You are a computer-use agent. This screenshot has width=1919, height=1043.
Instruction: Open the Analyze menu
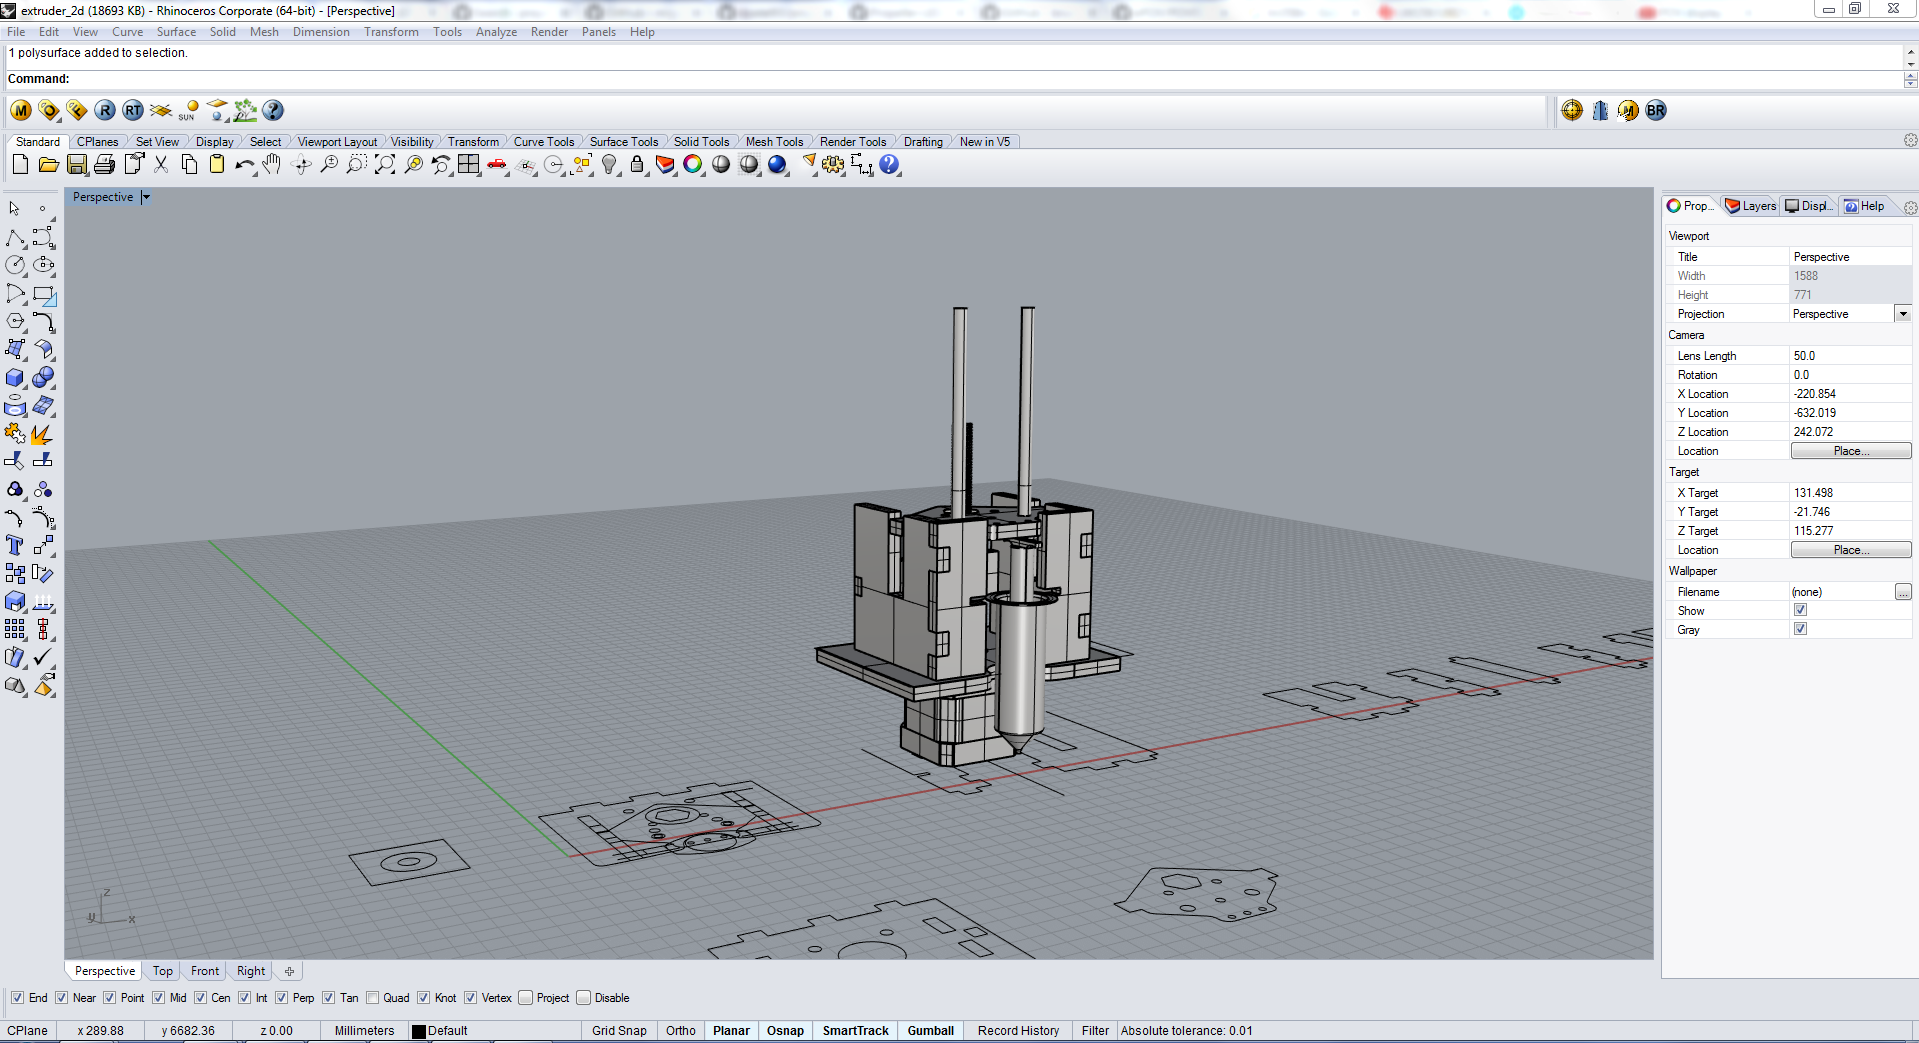496,32
